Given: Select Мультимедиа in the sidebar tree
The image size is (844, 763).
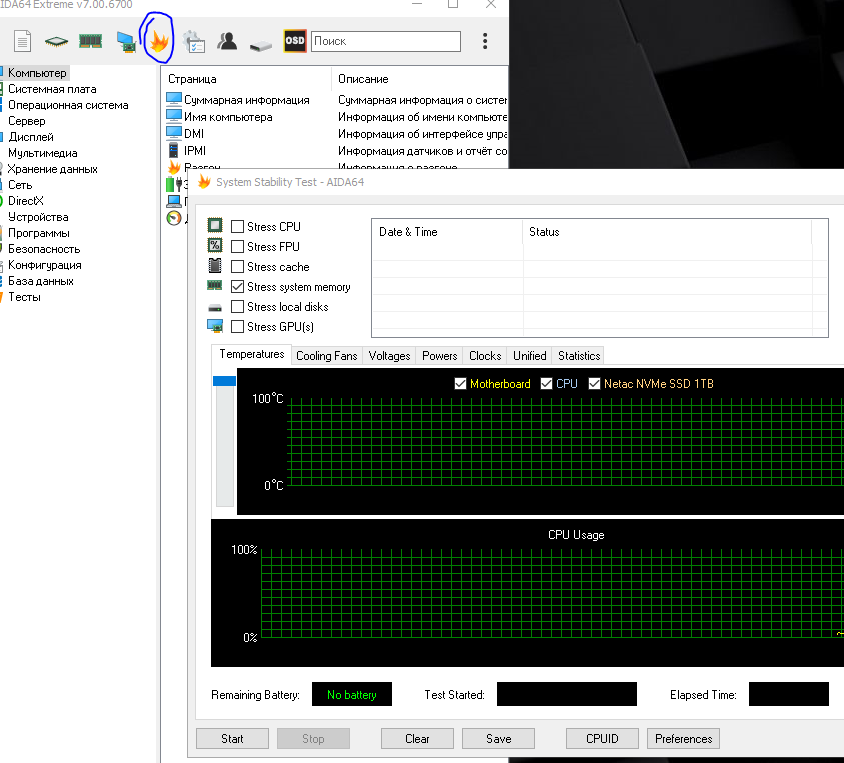Looking at the screenshot, I should tap(43, 153).
